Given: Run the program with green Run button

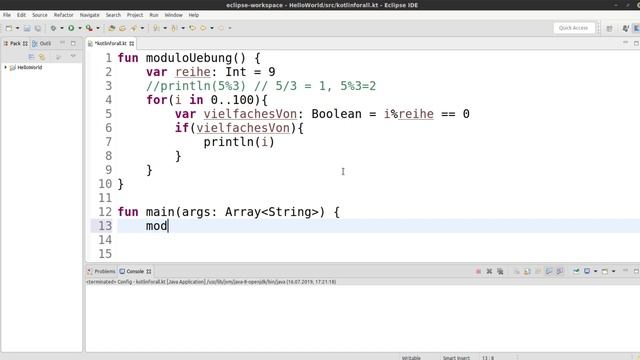Looking at the screenshot, I should (x=71, y=28).
